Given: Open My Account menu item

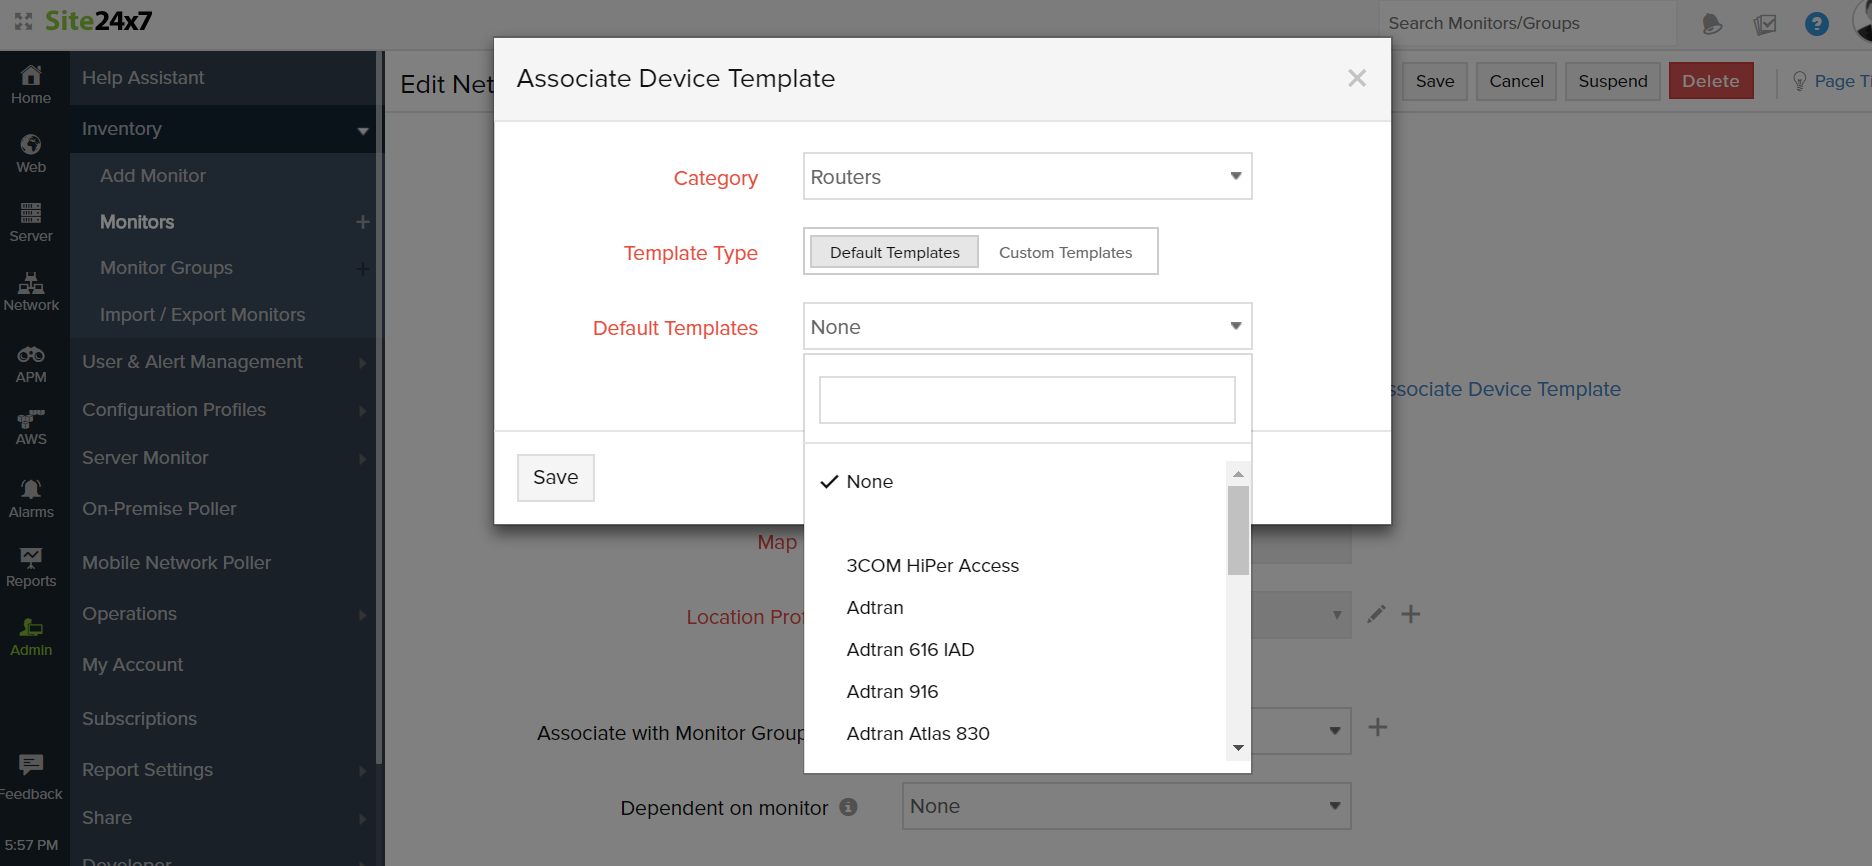Looking at the screenshot, I should [x=132, y=665].
